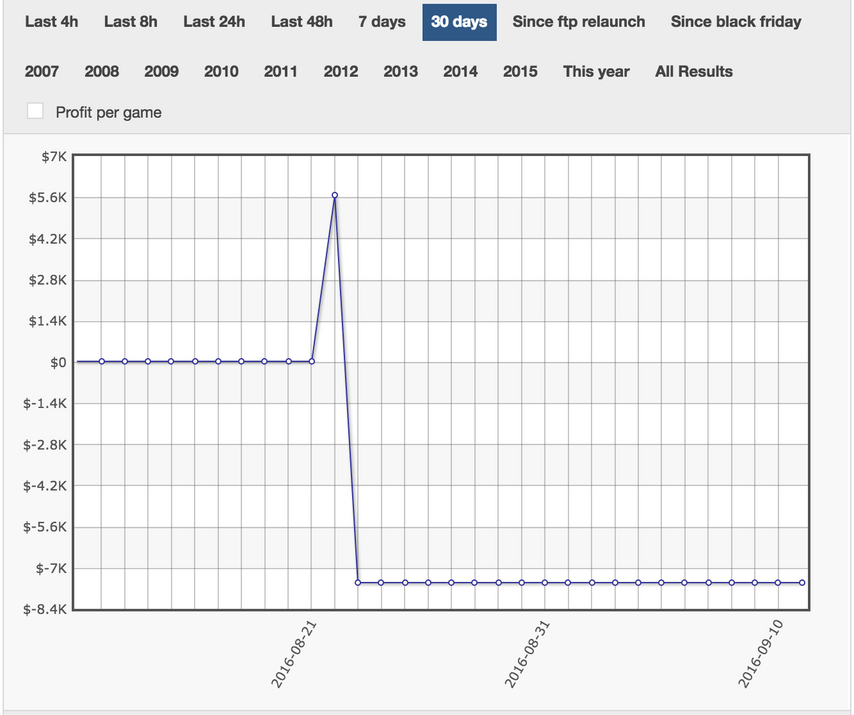
Task: Choose Since ftp relaunch filter
Action: 578,22
